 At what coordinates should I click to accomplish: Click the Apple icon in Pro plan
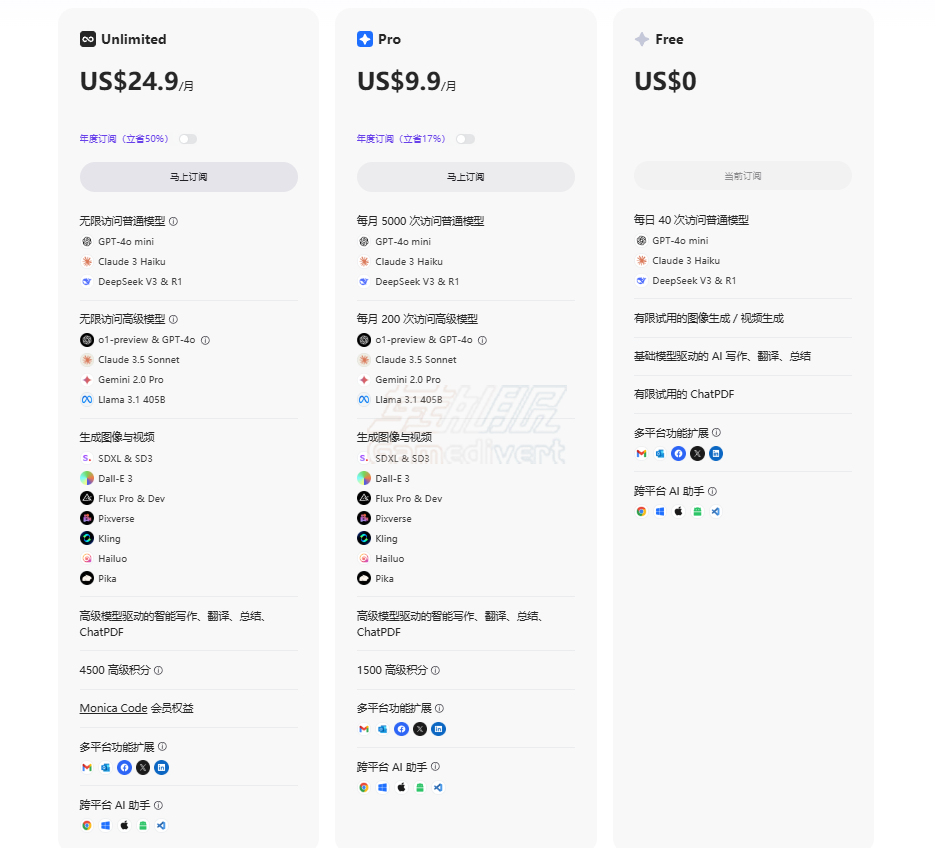401,787
